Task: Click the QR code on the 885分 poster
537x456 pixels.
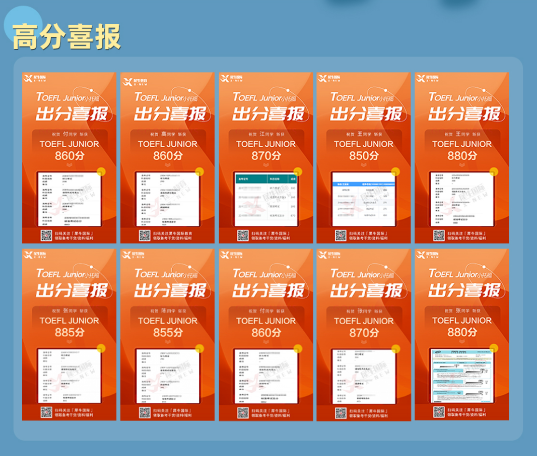Action: tap(46, 412)
